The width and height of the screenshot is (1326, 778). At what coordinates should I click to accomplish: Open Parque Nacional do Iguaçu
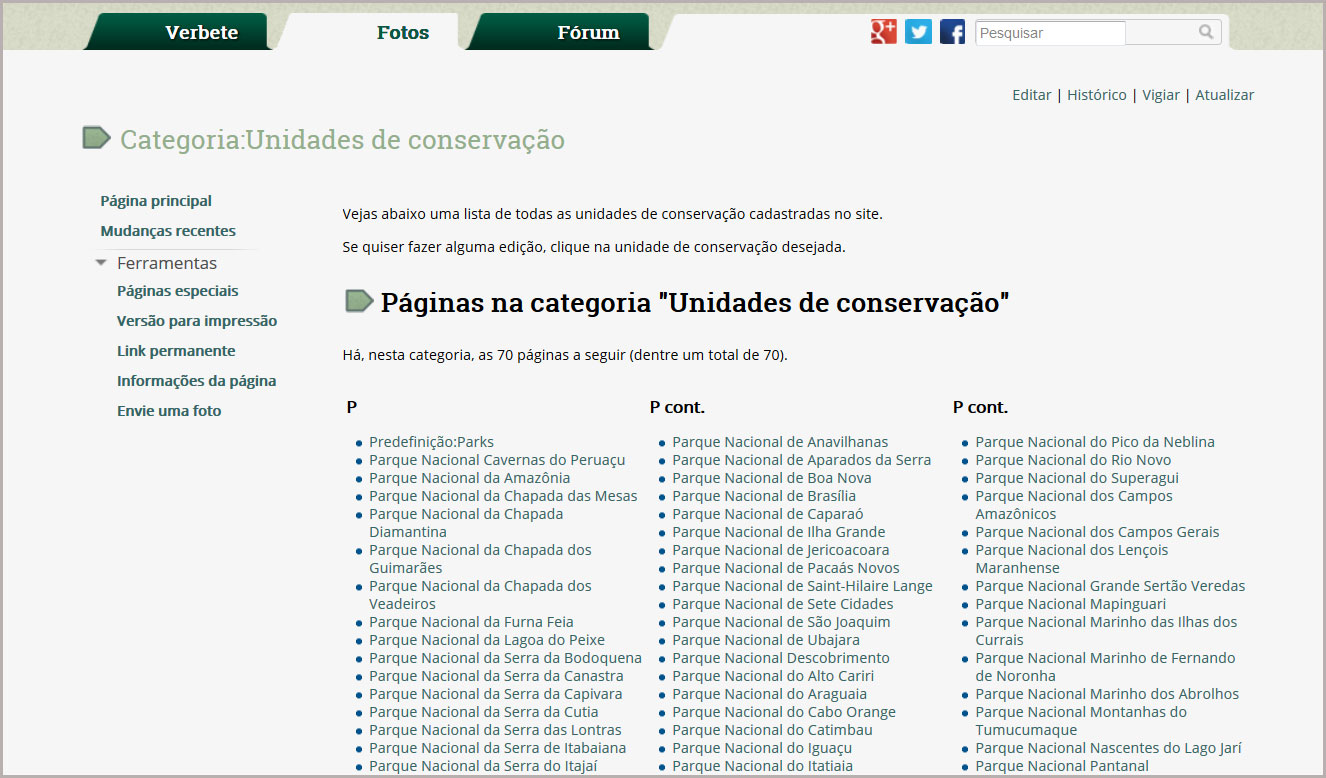click(762, 748)
